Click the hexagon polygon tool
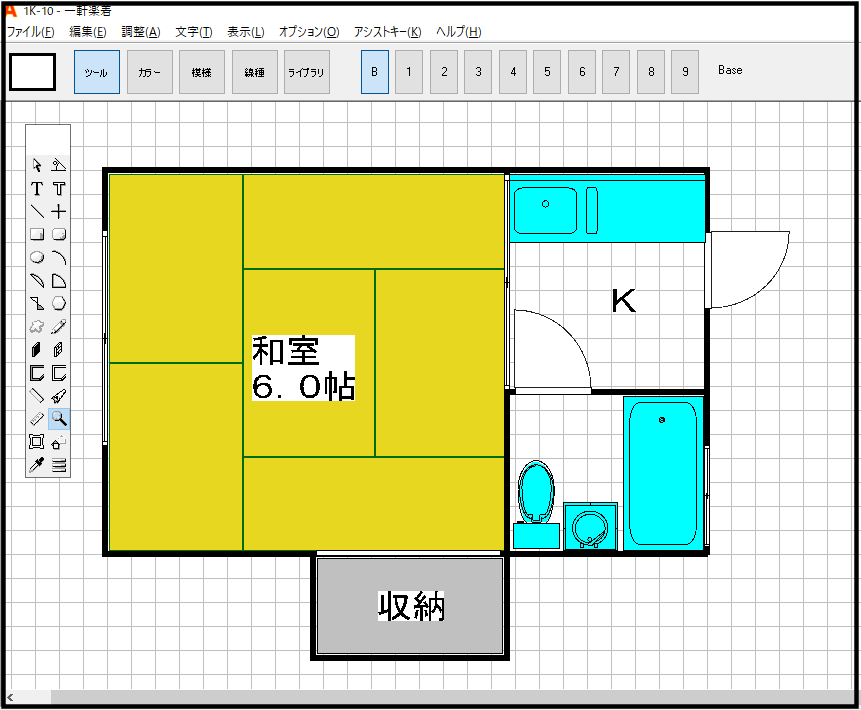Image resolution: width=861 pixels, height=710 pixels. (59, 303)
